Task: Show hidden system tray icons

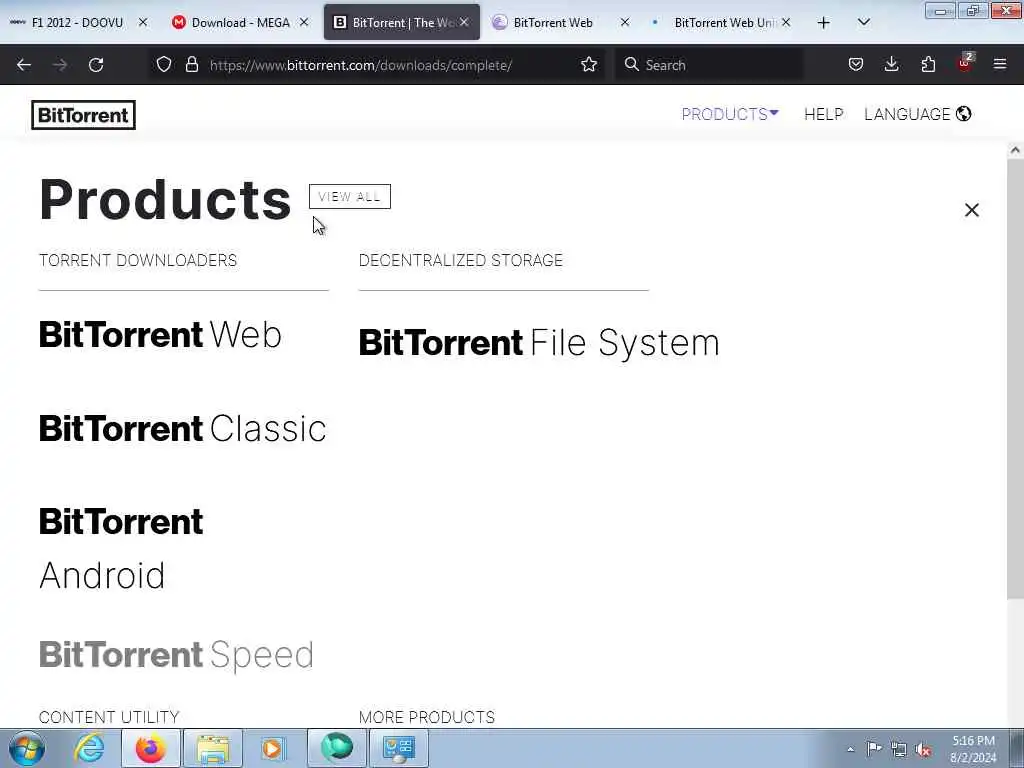Action: coord(850,750)
